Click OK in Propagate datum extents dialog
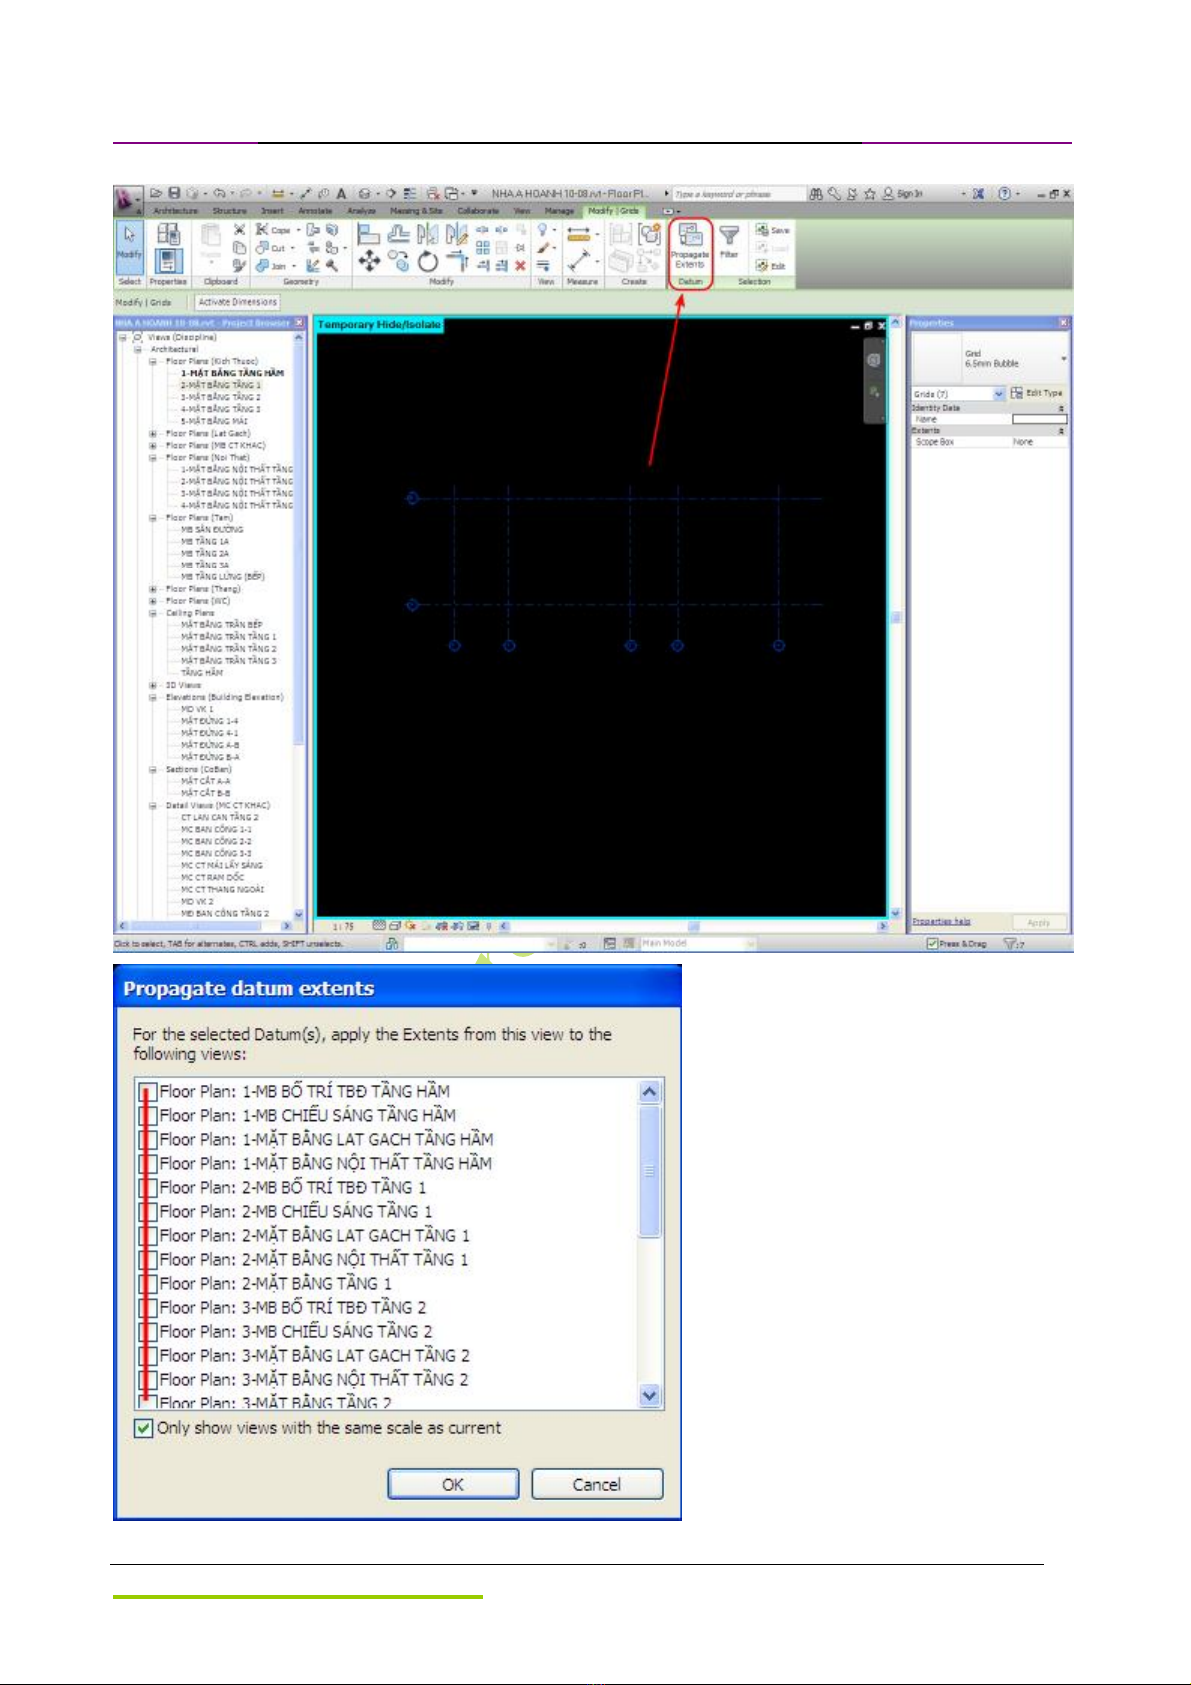The width and height of the screenshot is (1191, 1685). point(453,1484)
